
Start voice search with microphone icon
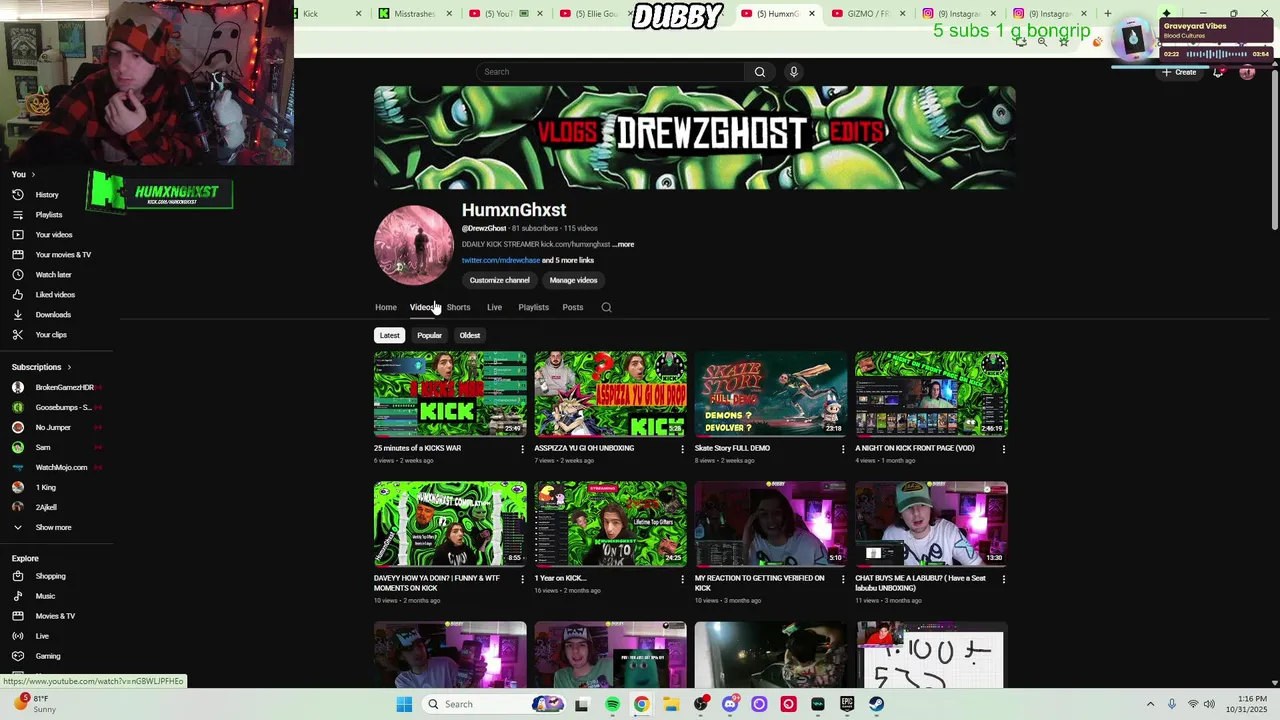coord(794,72)
